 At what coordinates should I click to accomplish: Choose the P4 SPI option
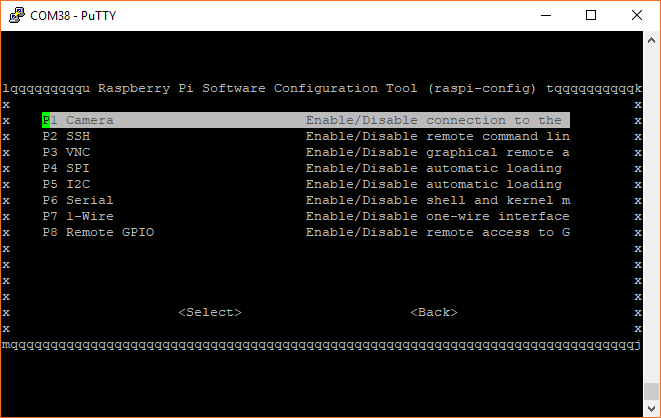pyautogui.click(x=306, y=168)
